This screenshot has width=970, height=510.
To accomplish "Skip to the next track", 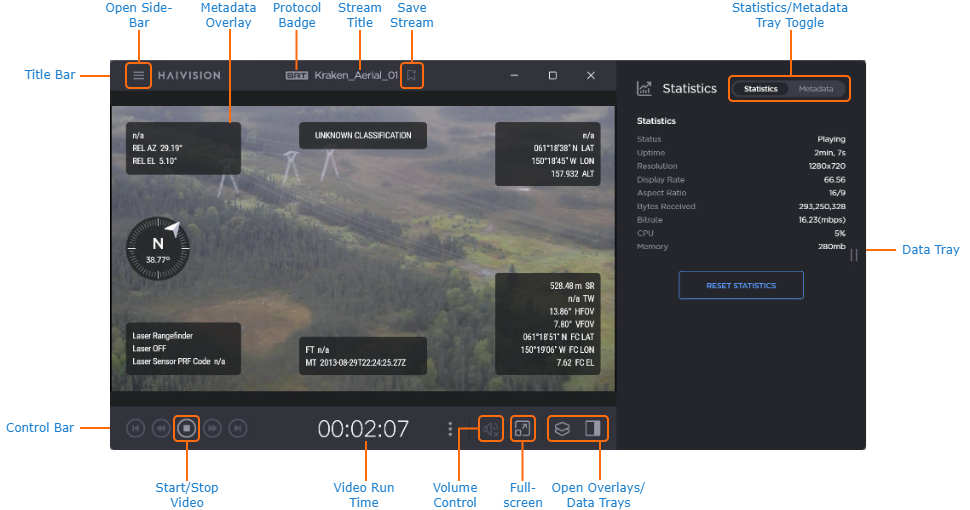I will click(237, 429).
